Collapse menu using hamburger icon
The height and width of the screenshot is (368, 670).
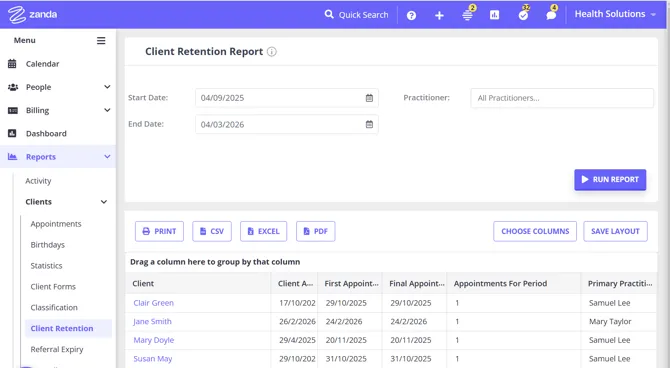pos(101,41)
